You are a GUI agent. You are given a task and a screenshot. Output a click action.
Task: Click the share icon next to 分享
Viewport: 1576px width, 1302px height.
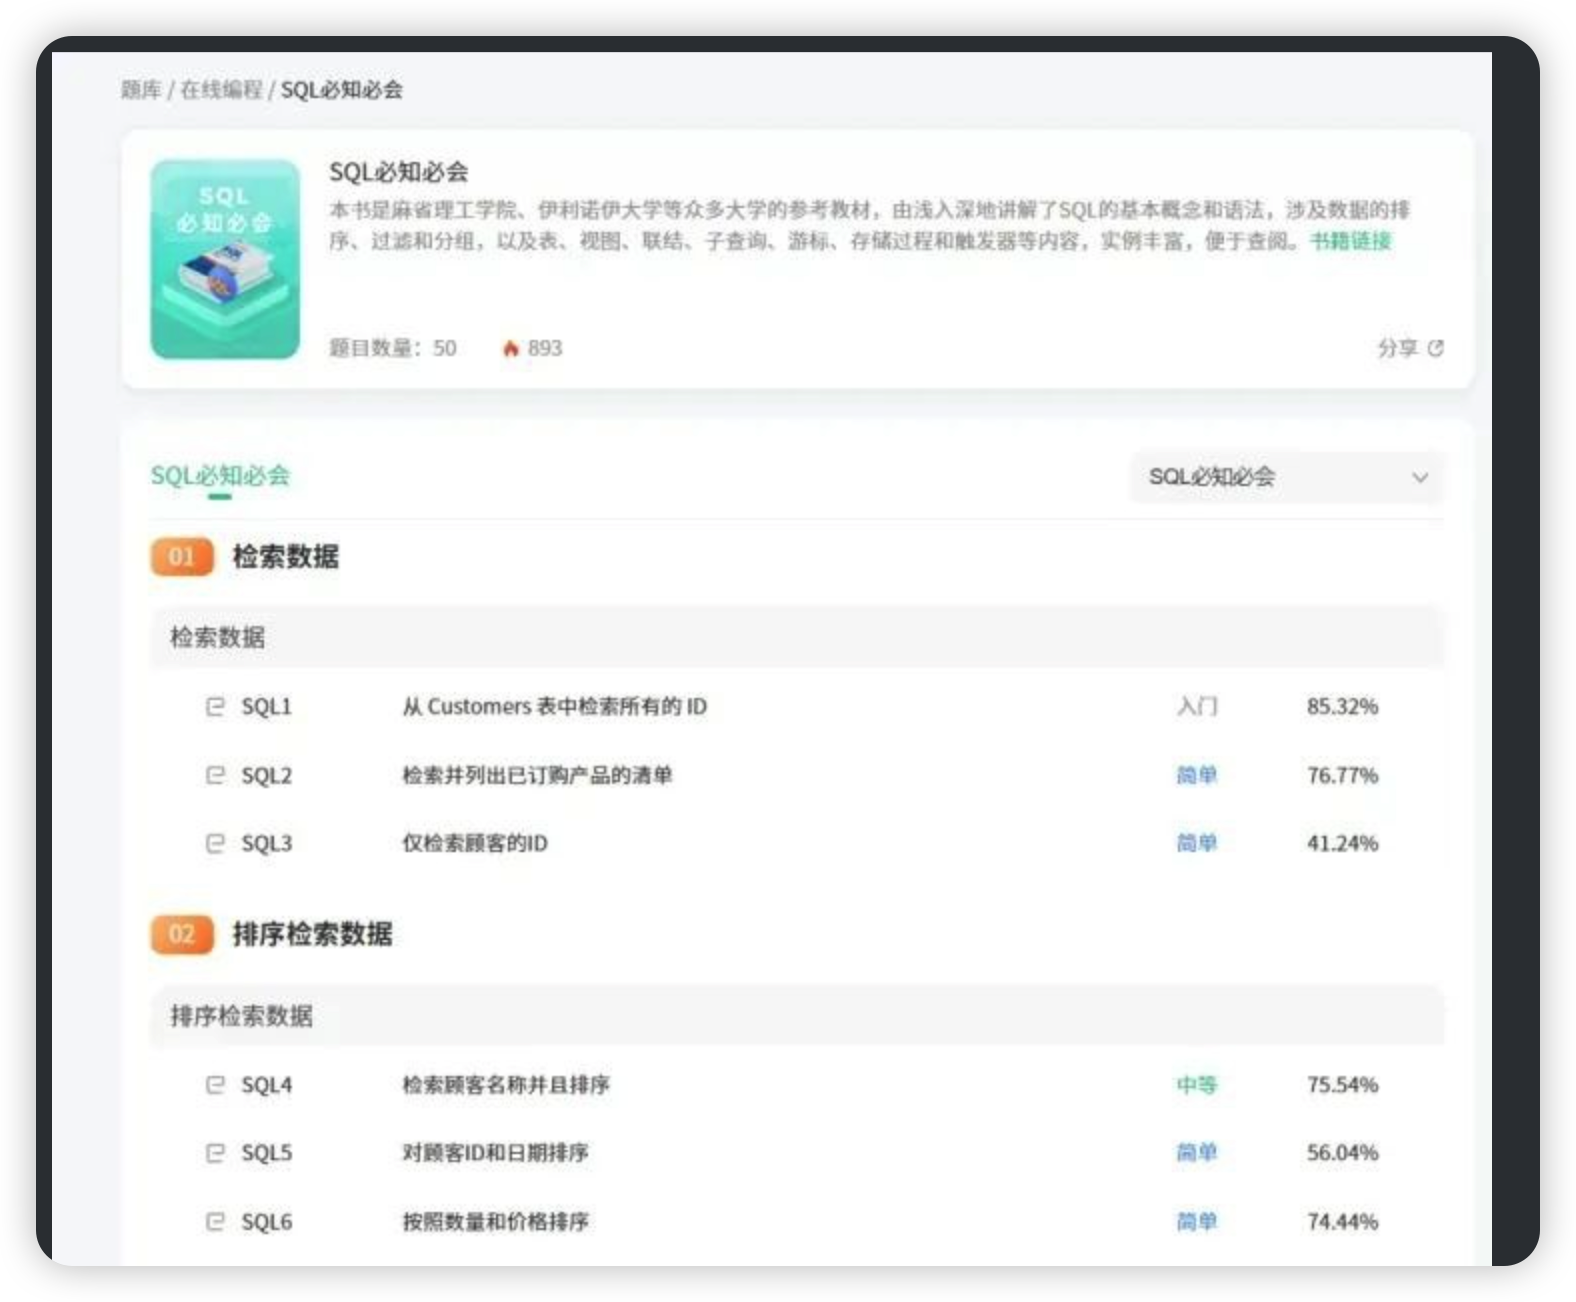(x=1436, y=348)
